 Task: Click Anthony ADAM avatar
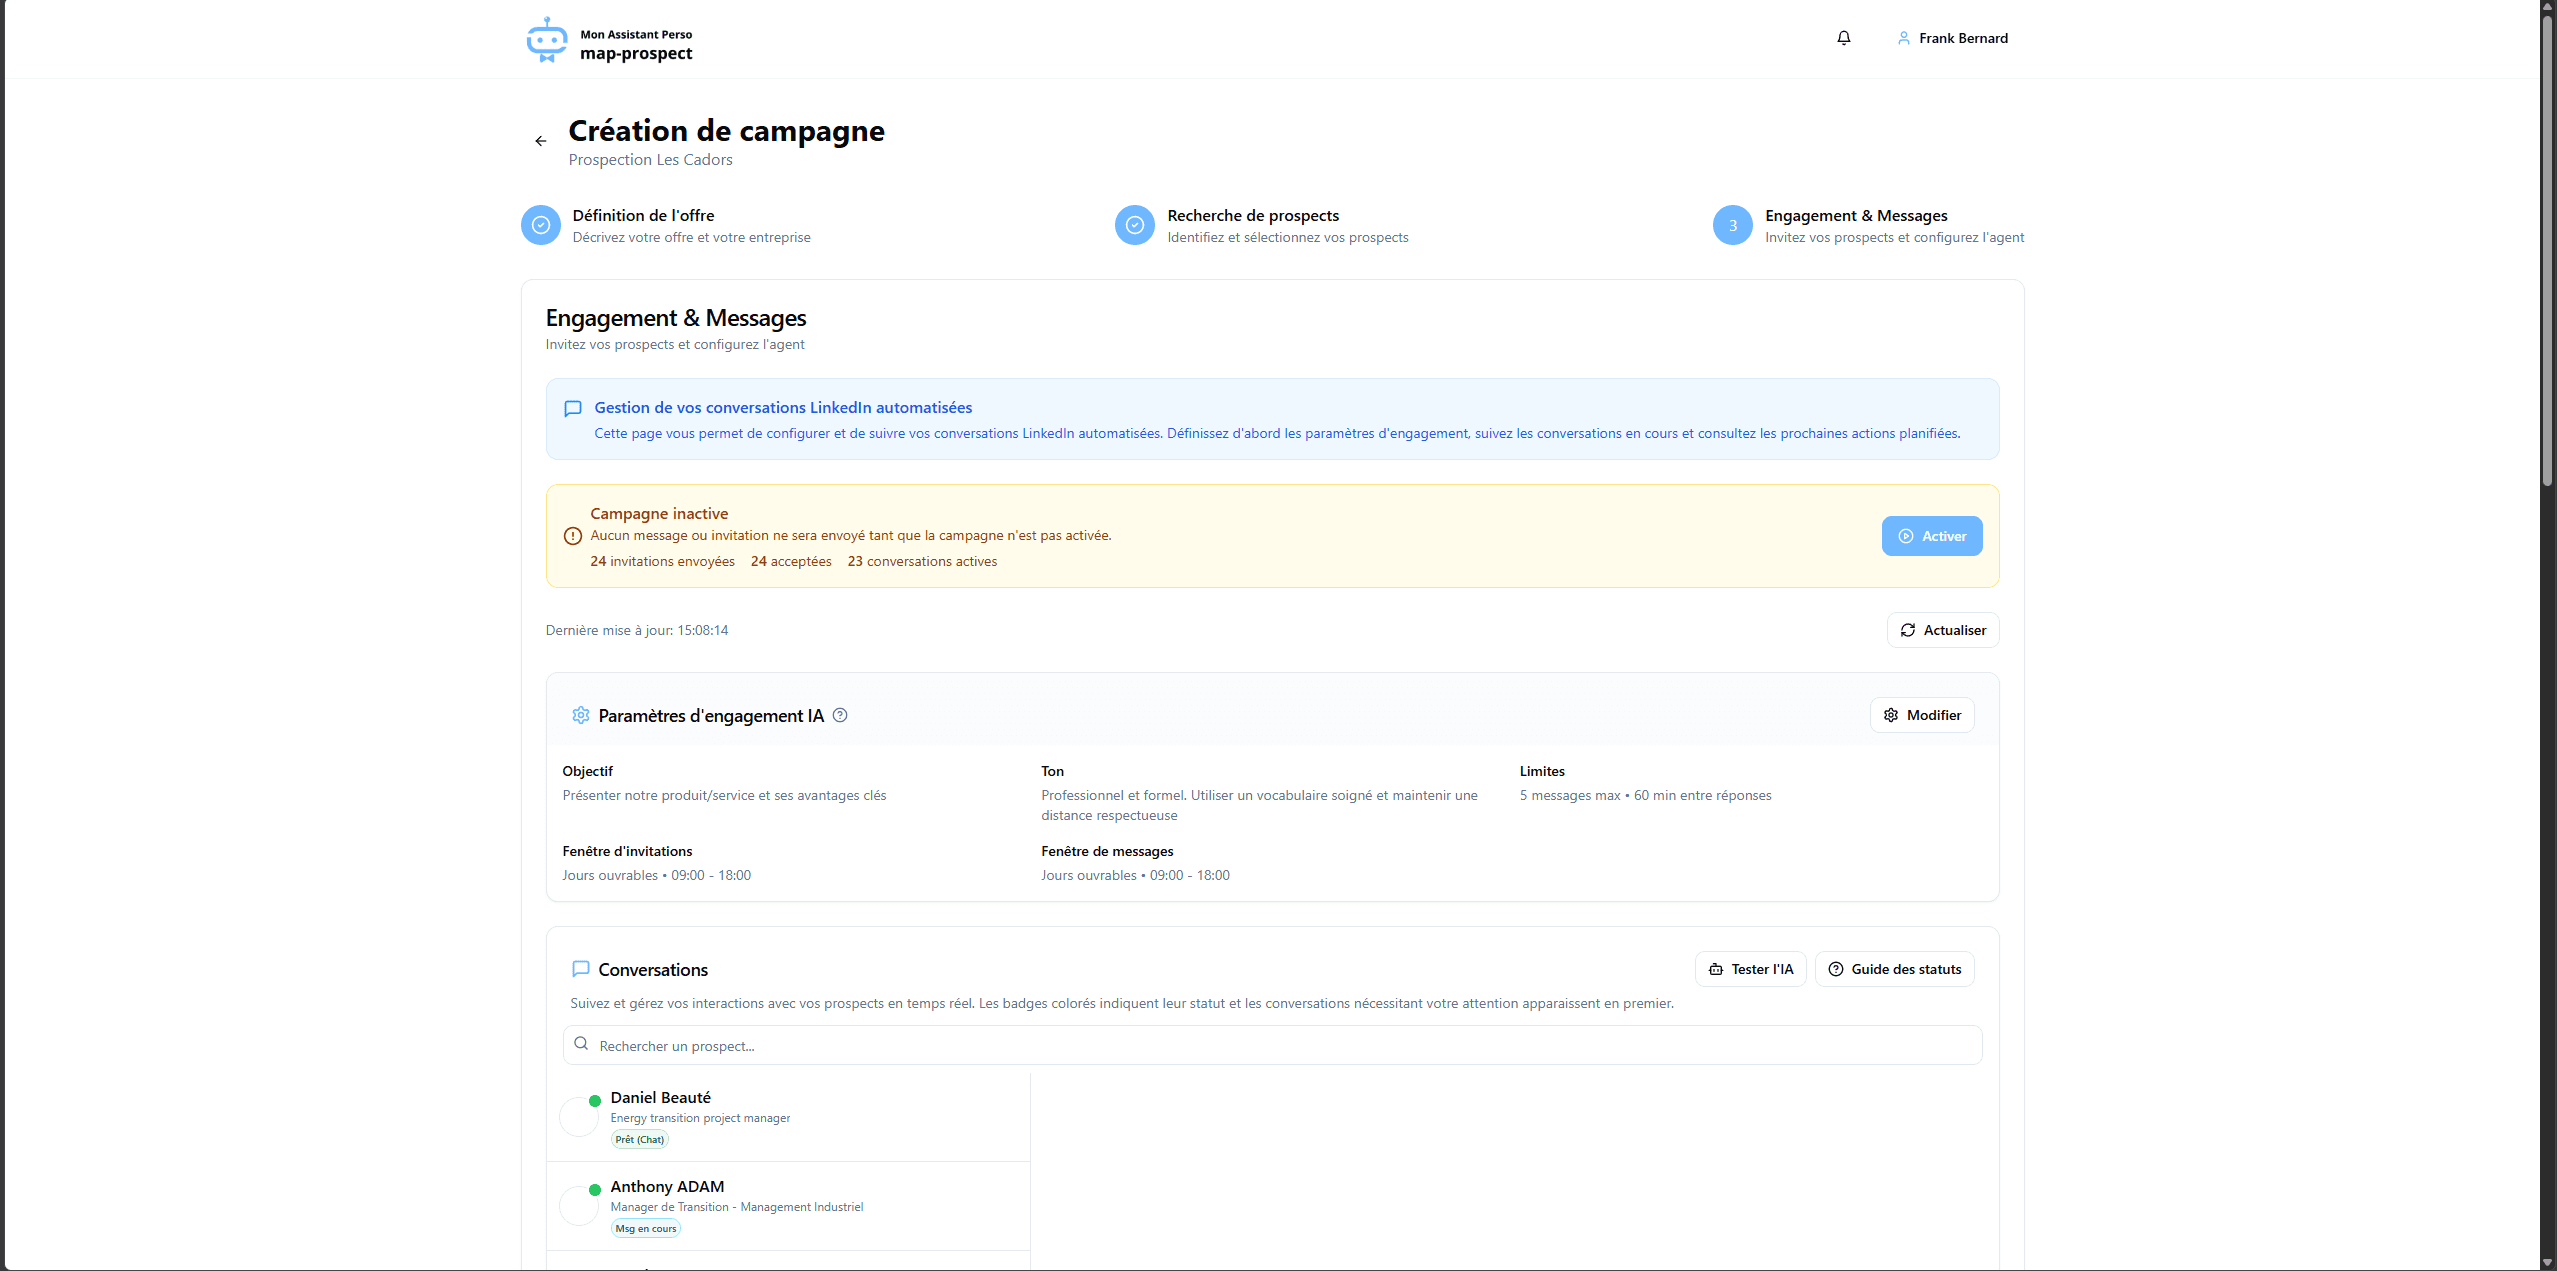(579, 1206)
